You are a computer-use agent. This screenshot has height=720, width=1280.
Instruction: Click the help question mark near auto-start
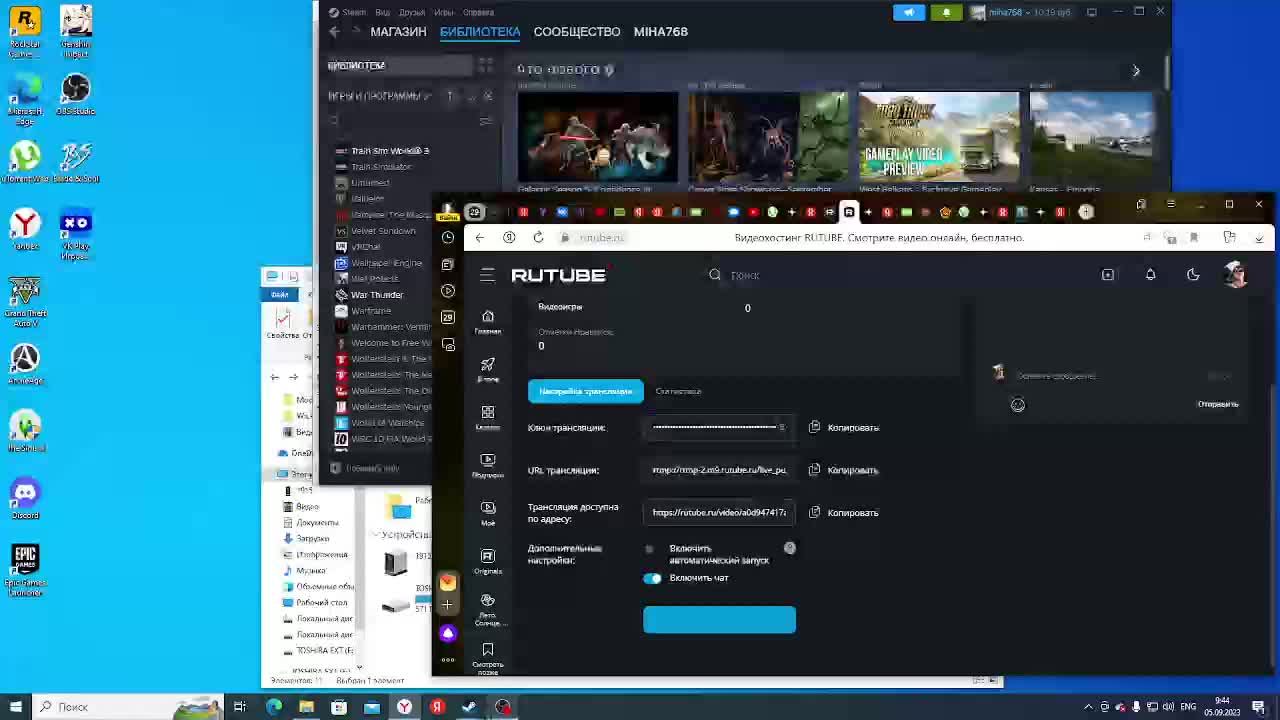790,548
